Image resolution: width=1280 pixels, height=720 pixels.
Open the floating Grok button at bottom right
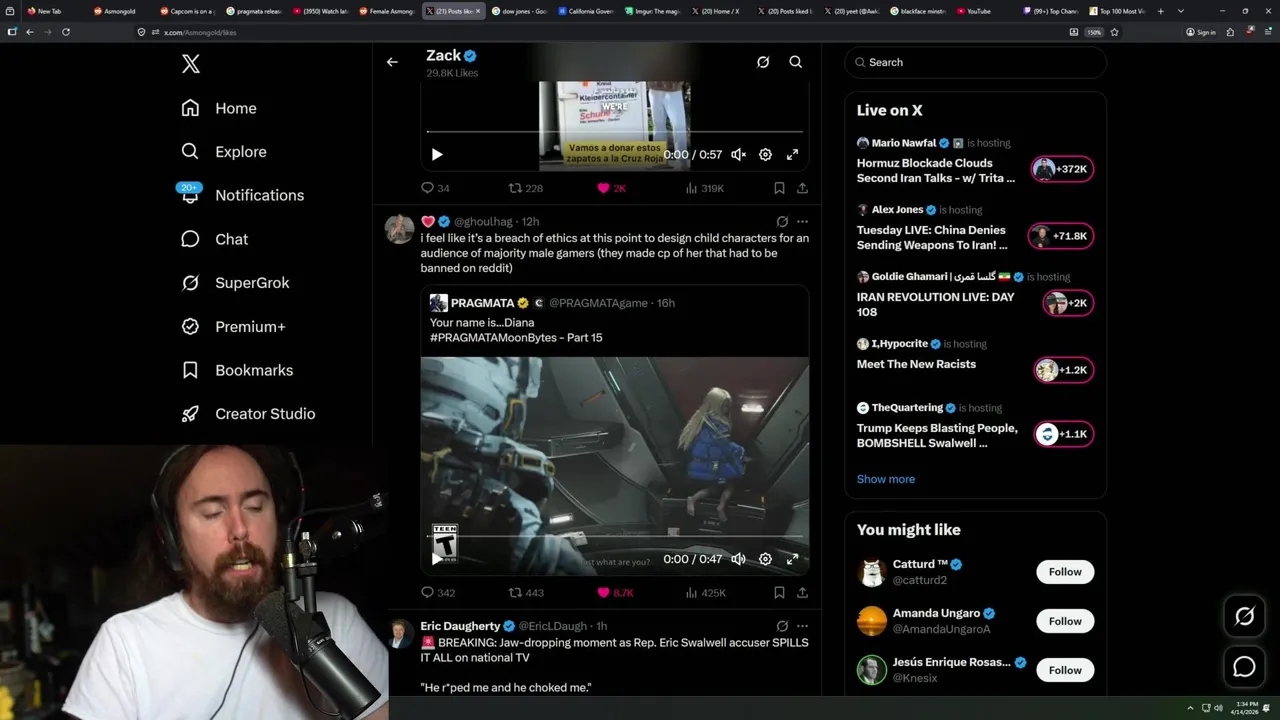1244,617
